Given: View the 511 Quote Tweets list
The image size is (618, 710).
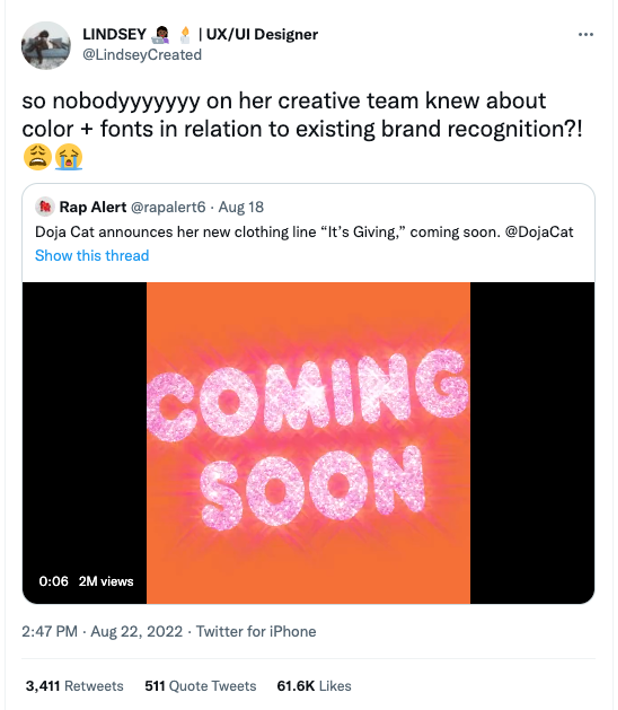Looking at the screenshot, I should [200, 686].
